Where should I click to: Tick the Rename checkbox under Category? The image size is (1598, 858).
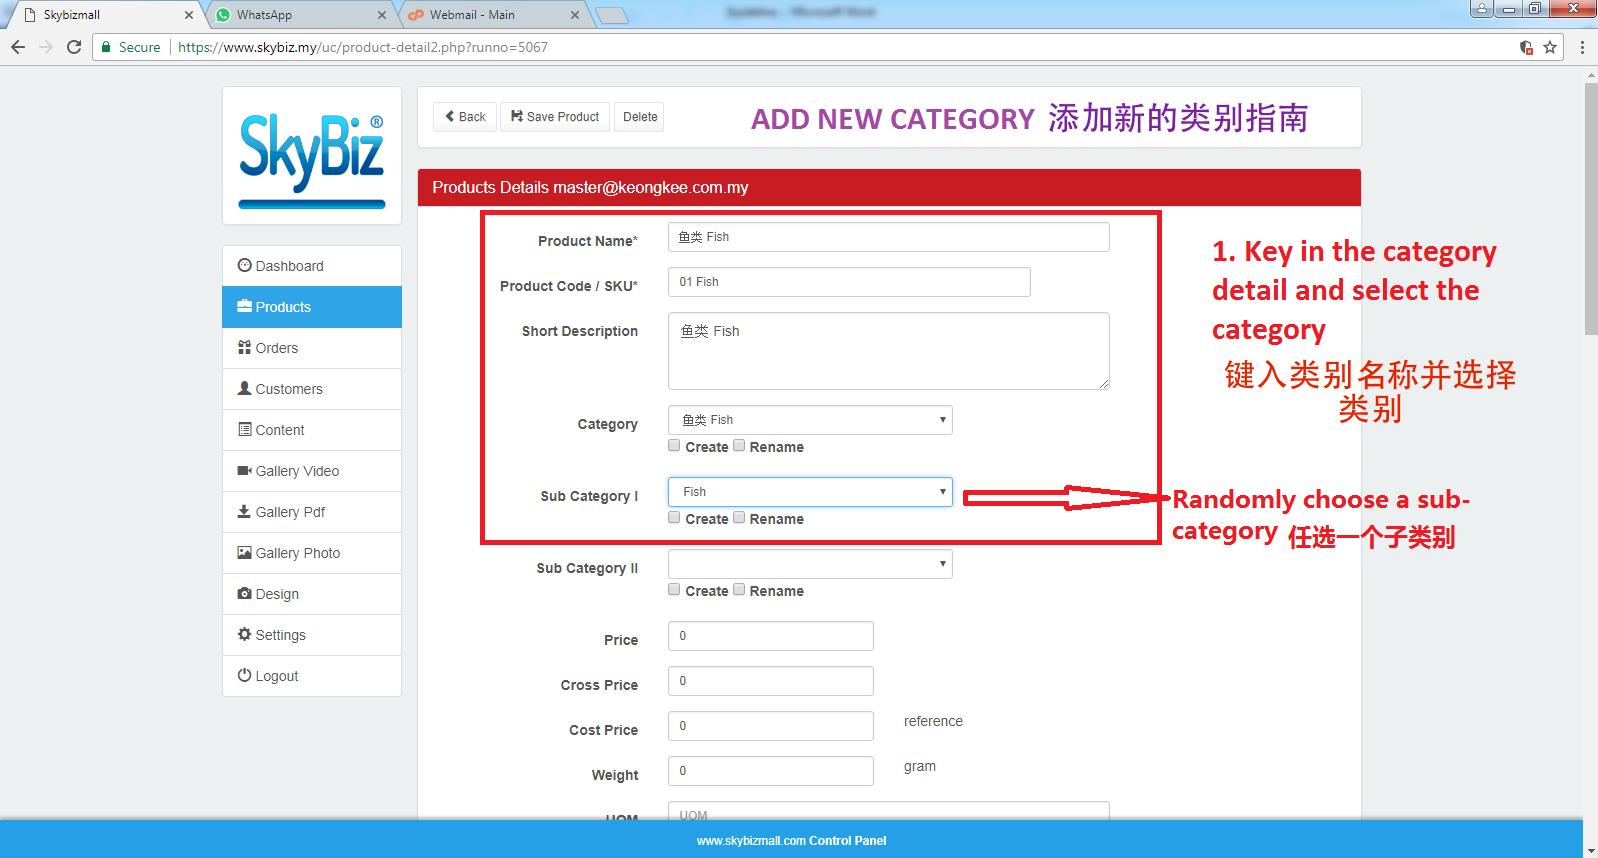point(739,446)
